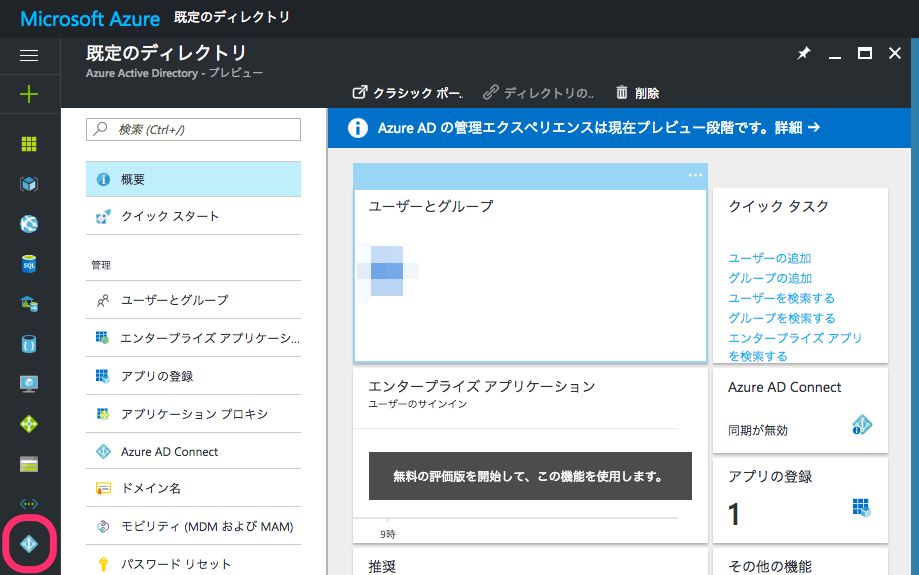919x575 pixels.
Task: Click グループを検索する link
Action: (781, 318)
